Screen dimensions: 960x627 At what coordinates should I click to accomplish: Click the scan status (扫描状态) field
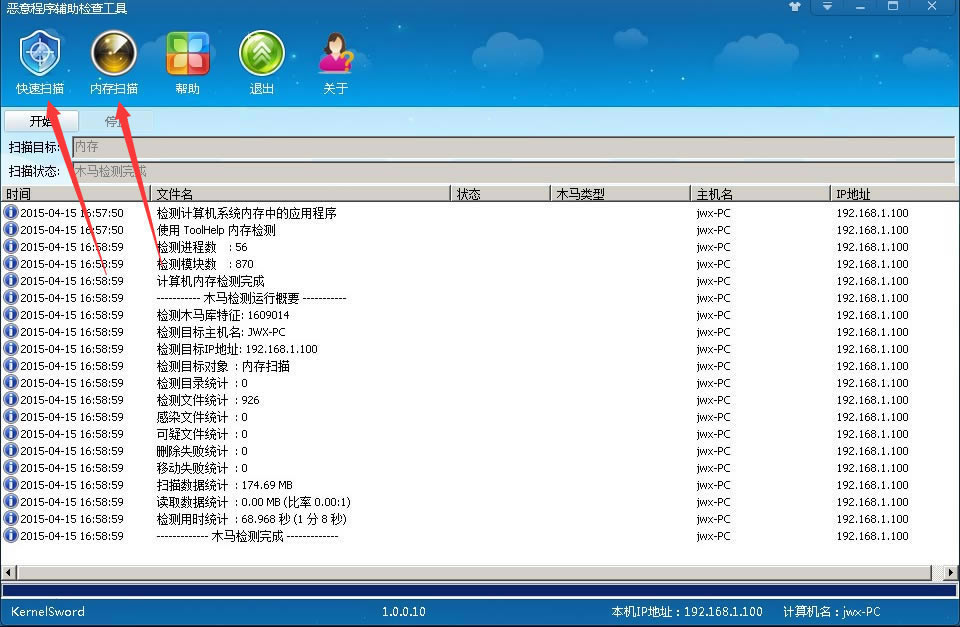513,171
